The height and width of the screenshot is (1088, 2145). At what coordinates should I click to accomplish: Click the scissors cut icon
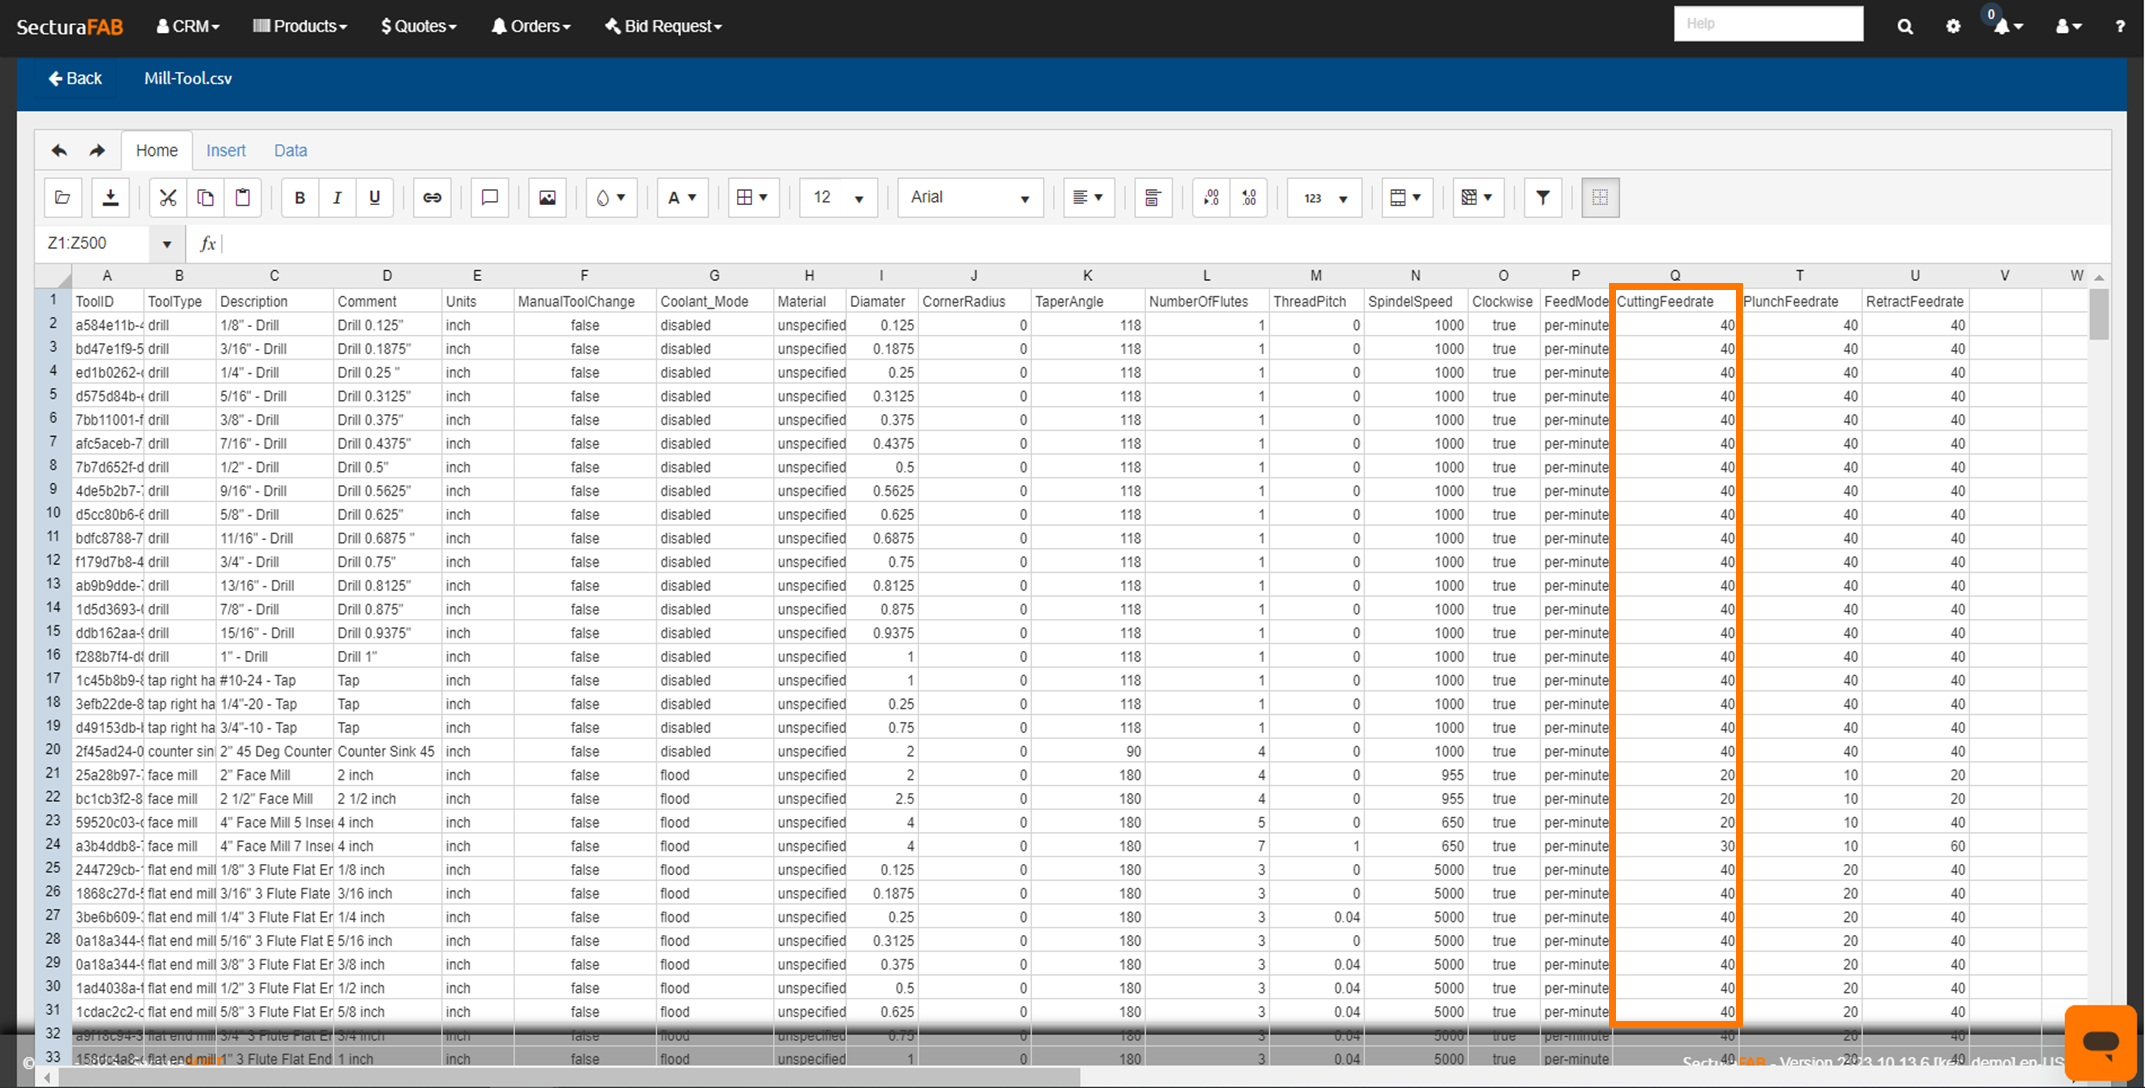point(168,198)
